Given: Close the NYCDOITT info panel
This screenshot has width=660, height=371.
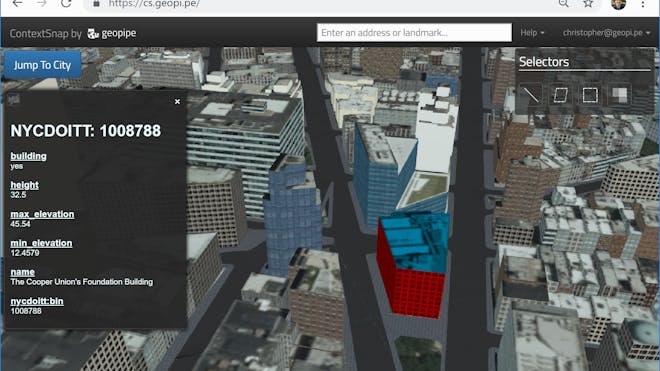Looking at the screenshot, I should point(177,101).
